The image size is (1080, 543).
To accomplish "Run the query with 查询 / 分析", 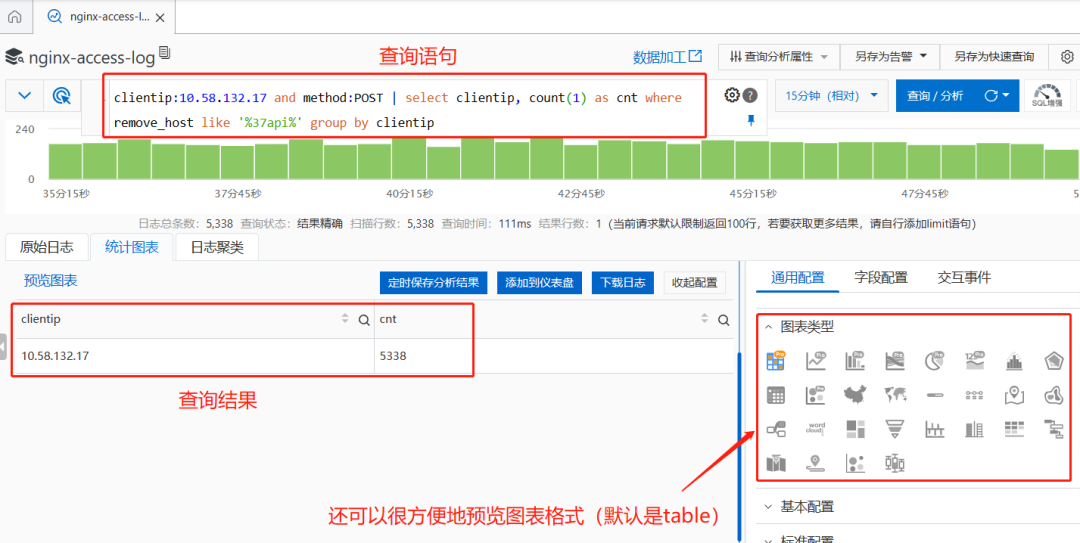I will tap(935, 96).
